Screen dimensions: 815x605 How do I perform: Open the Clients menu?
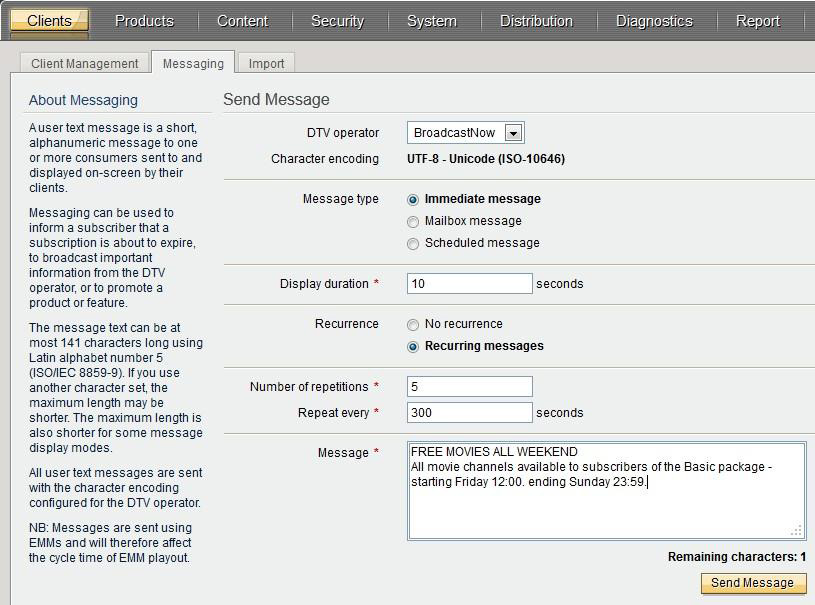point(49,21)
